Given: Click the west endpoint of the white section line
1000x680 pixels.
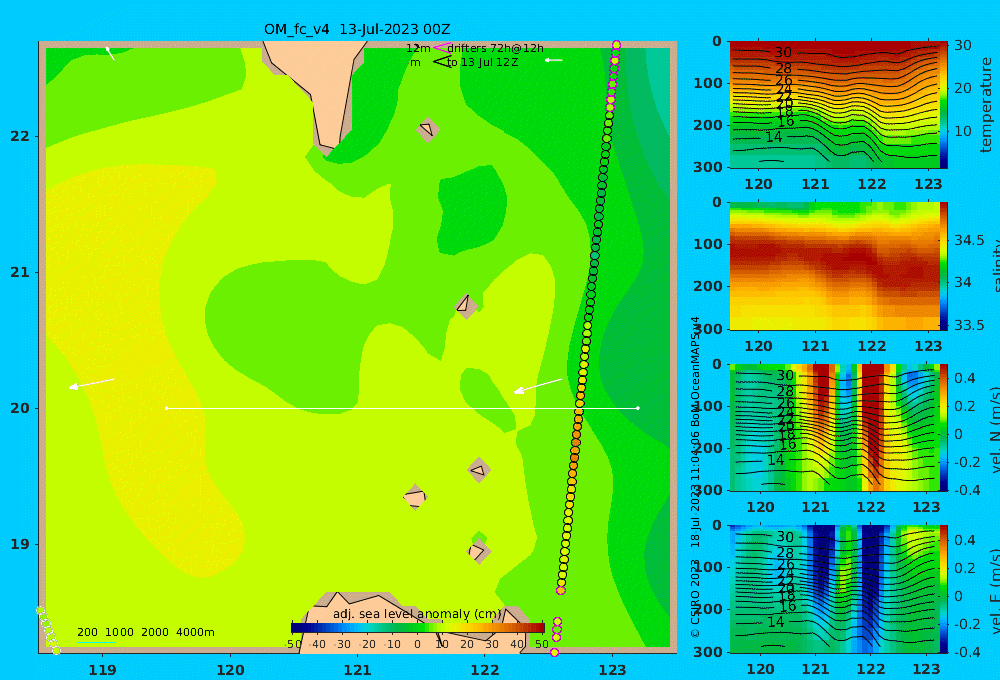Looking at the screenshot, I should coord(167,408).
